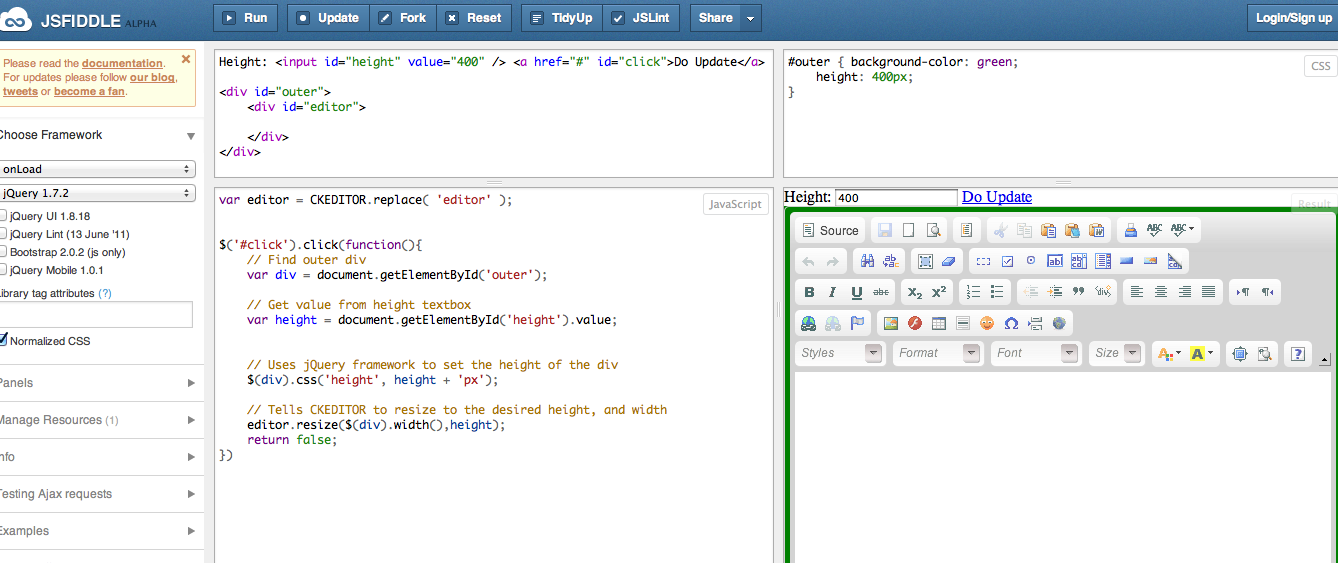Viewport: 1338px width, 563px height.
Task: Center align the text
Action: (x=1160, y=292)
